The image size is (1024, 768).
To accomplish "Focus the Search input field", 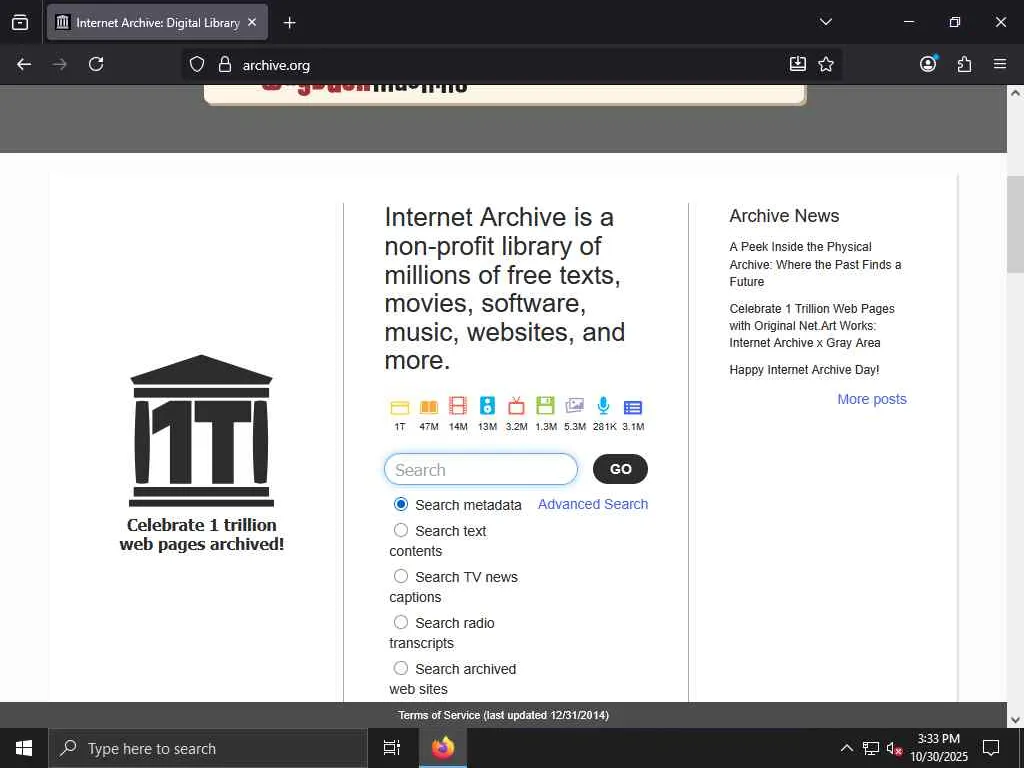I will click(481, 470).
